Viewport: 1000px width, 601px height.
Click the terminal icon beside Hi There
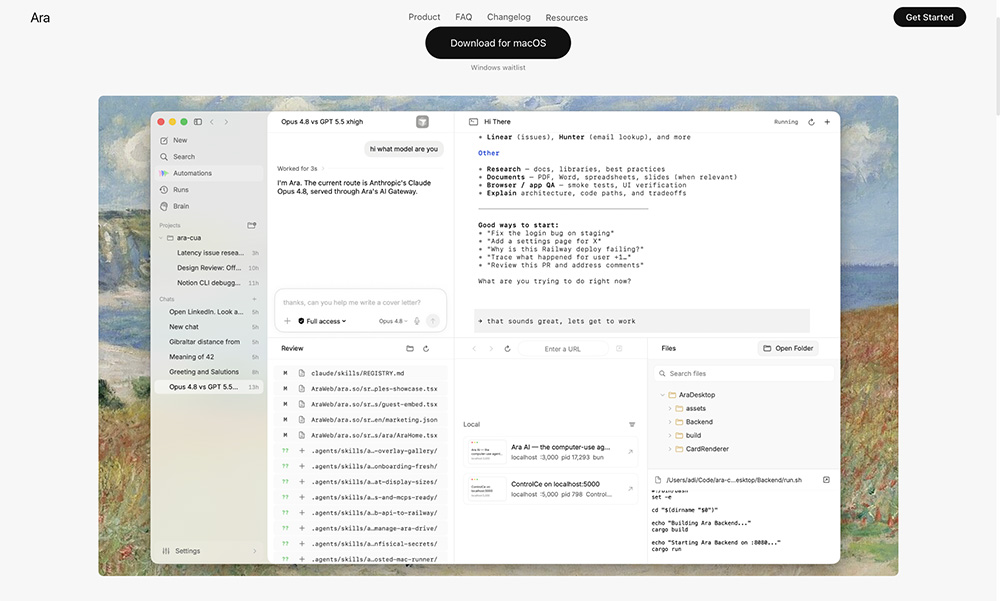pos(473,122)
